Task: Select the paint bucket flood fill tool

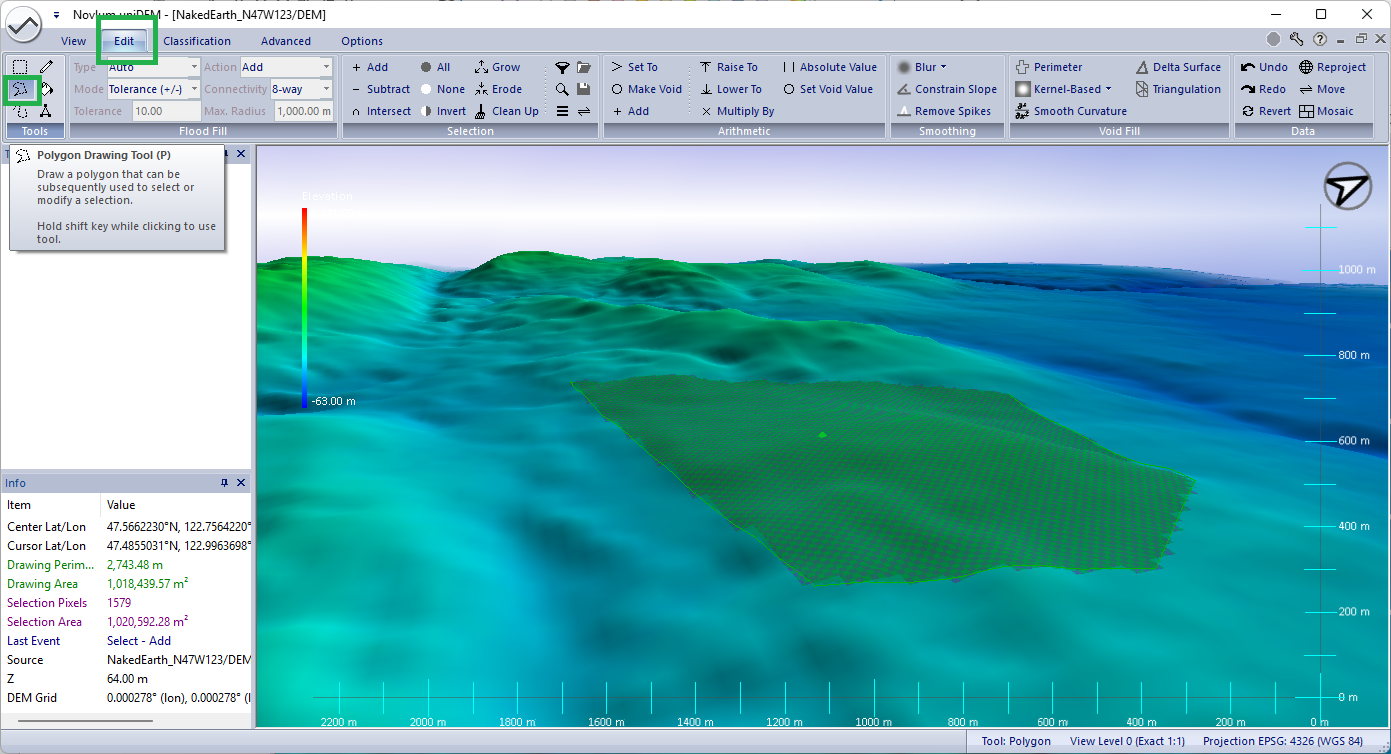Action: tap(45, 89)
